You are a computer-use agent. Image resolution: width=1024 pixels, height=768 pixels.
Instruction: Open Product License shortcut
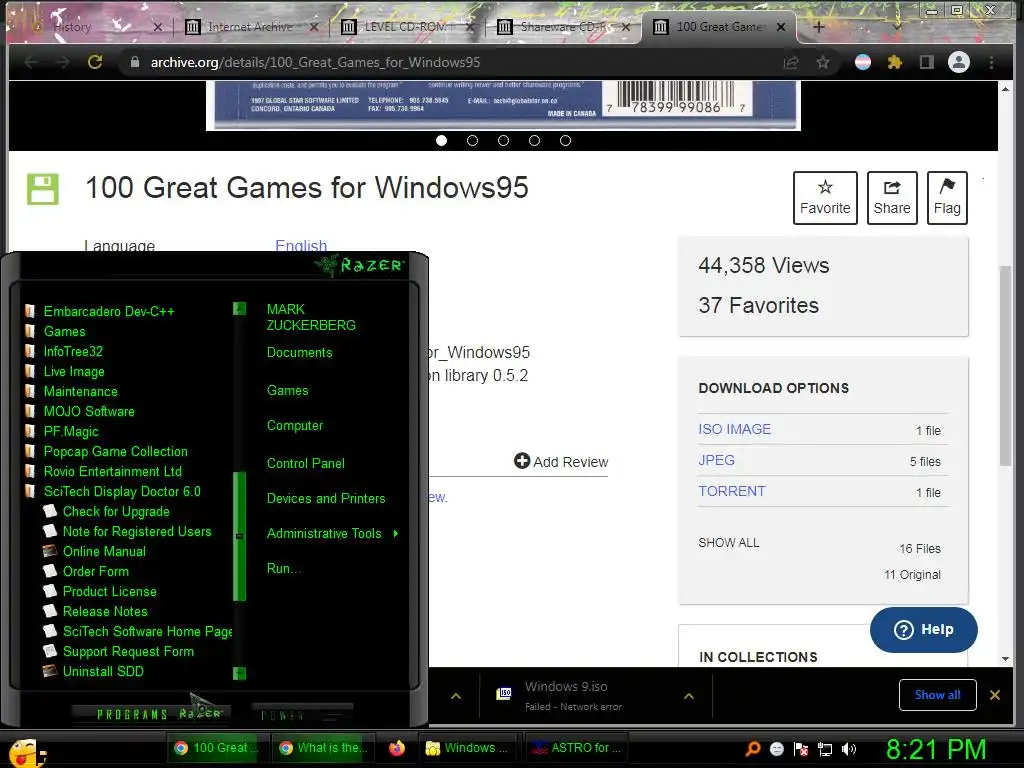click(x=109, y=592)
